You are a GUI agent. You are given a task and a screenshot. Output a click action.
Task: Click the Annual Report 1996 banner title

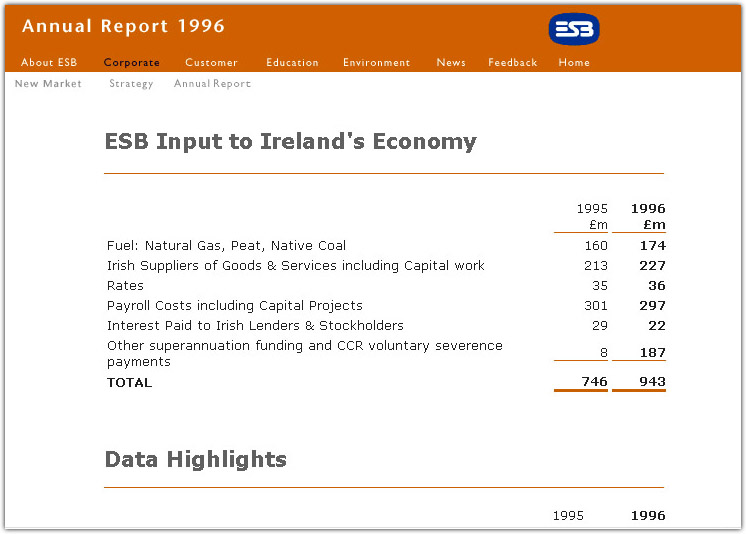(123, 26)
